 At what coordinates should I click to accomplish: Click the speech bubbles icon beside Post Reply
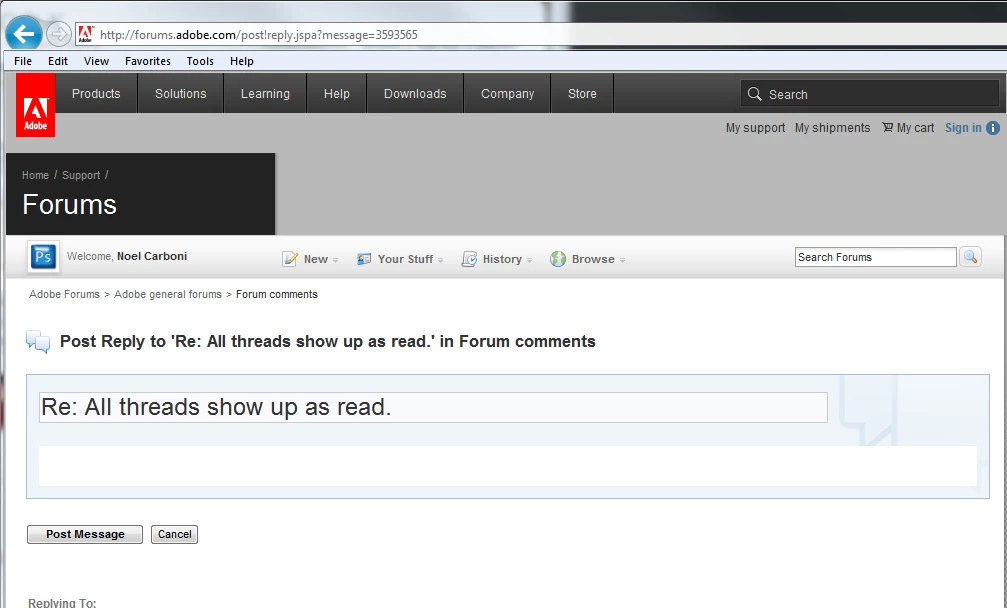pos(38,342)
